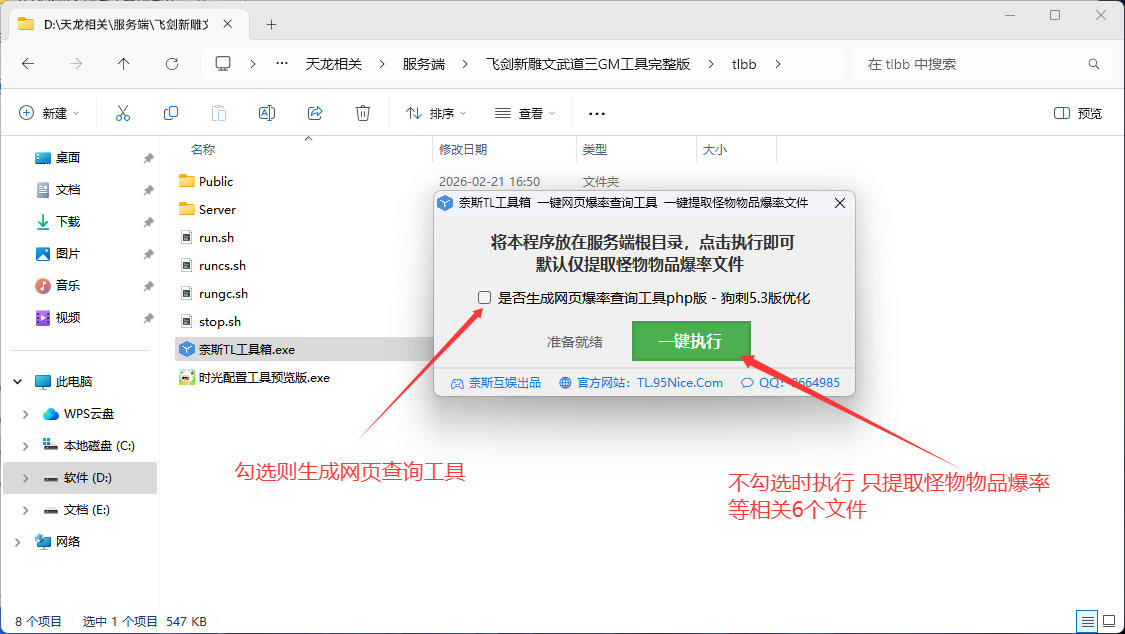Click the cut scissors icon in toolbar
Screen dimensions: 1125x634
tap(123, 113)
